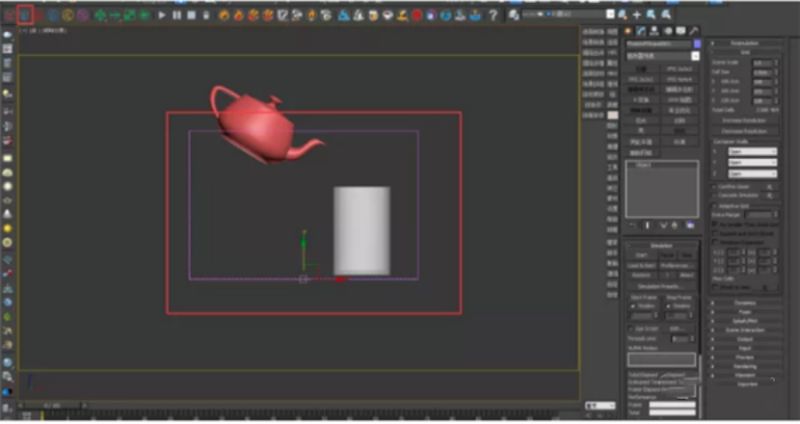Expand the Splash/Mist rollout
The height and width of the screenshot is (424, 800).
tap(744, 321)
